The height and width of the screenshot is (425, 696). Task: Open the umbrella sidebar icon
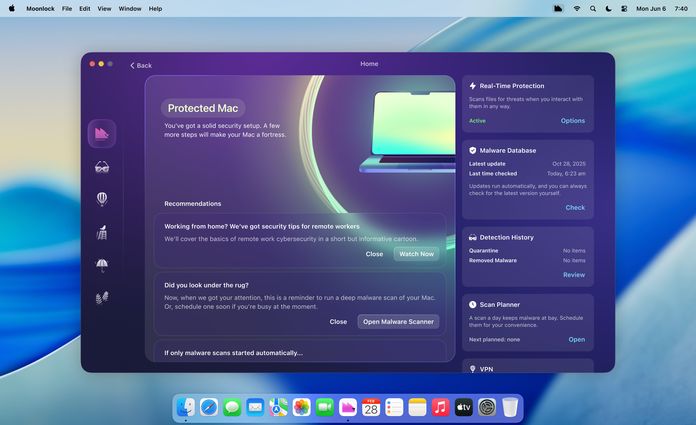(x=102, y=265)
